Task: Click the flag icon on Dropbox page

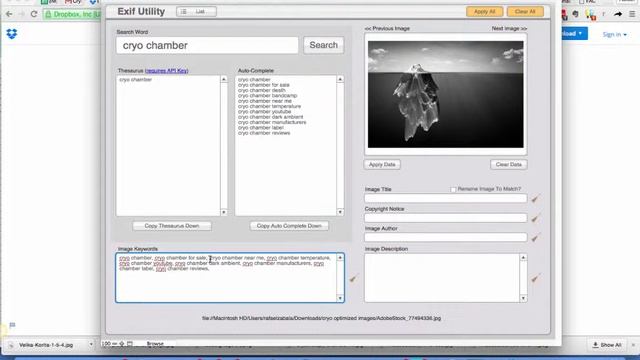Action: point(12,325)
